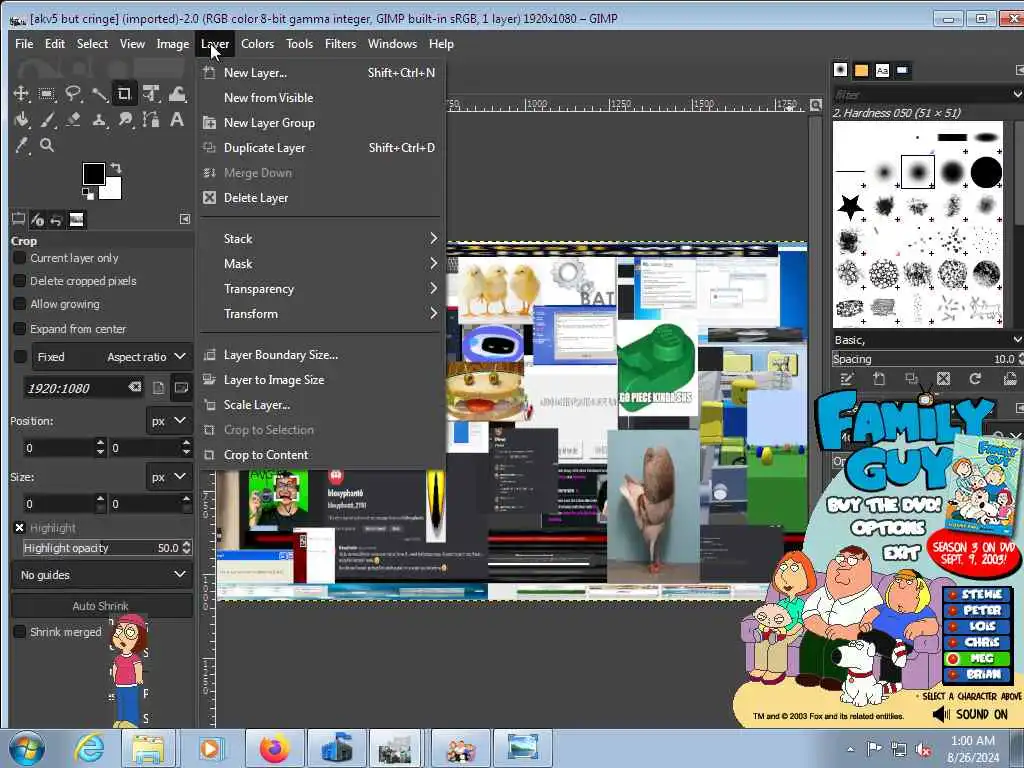Choose Delete Layer menu entry
The image size is (1024, 768).
321,198
